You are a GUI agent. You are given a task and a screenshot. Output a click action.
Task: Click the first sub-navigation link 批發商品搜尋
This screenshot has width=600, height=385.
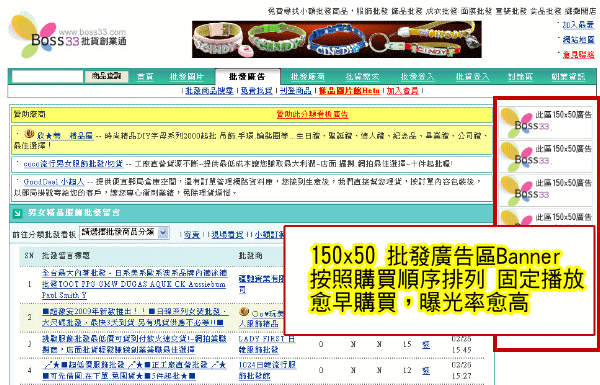[209, 91]
